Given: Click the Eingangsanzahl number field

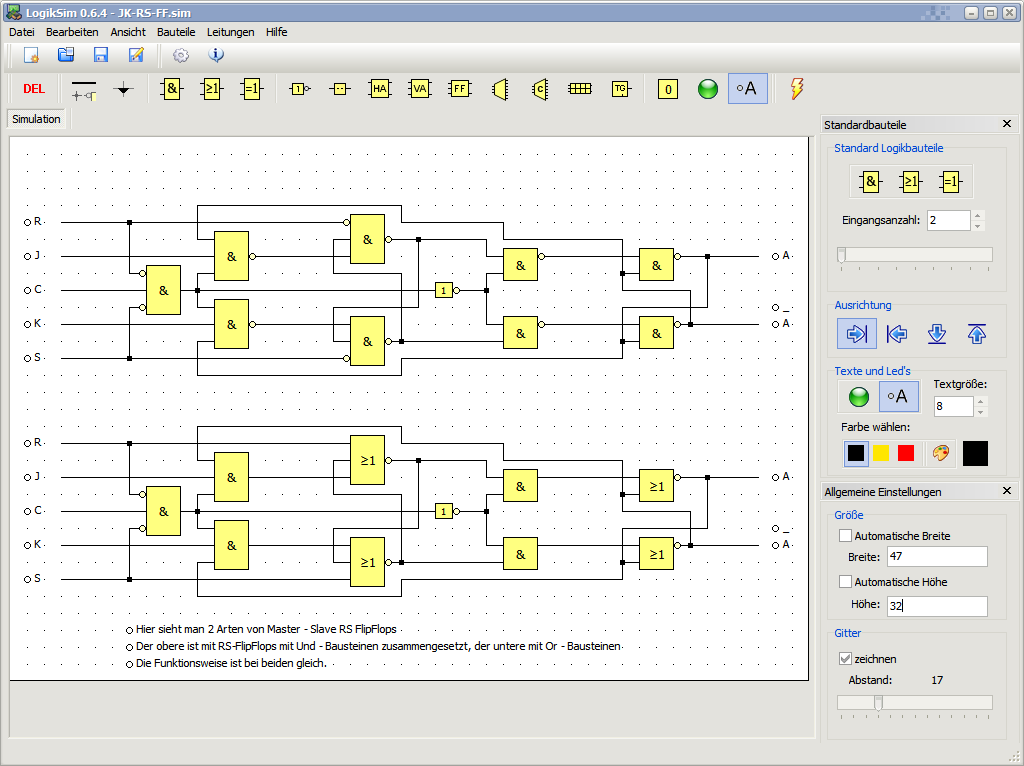Looking at the screenshot, I should click(x=948, y=220).
